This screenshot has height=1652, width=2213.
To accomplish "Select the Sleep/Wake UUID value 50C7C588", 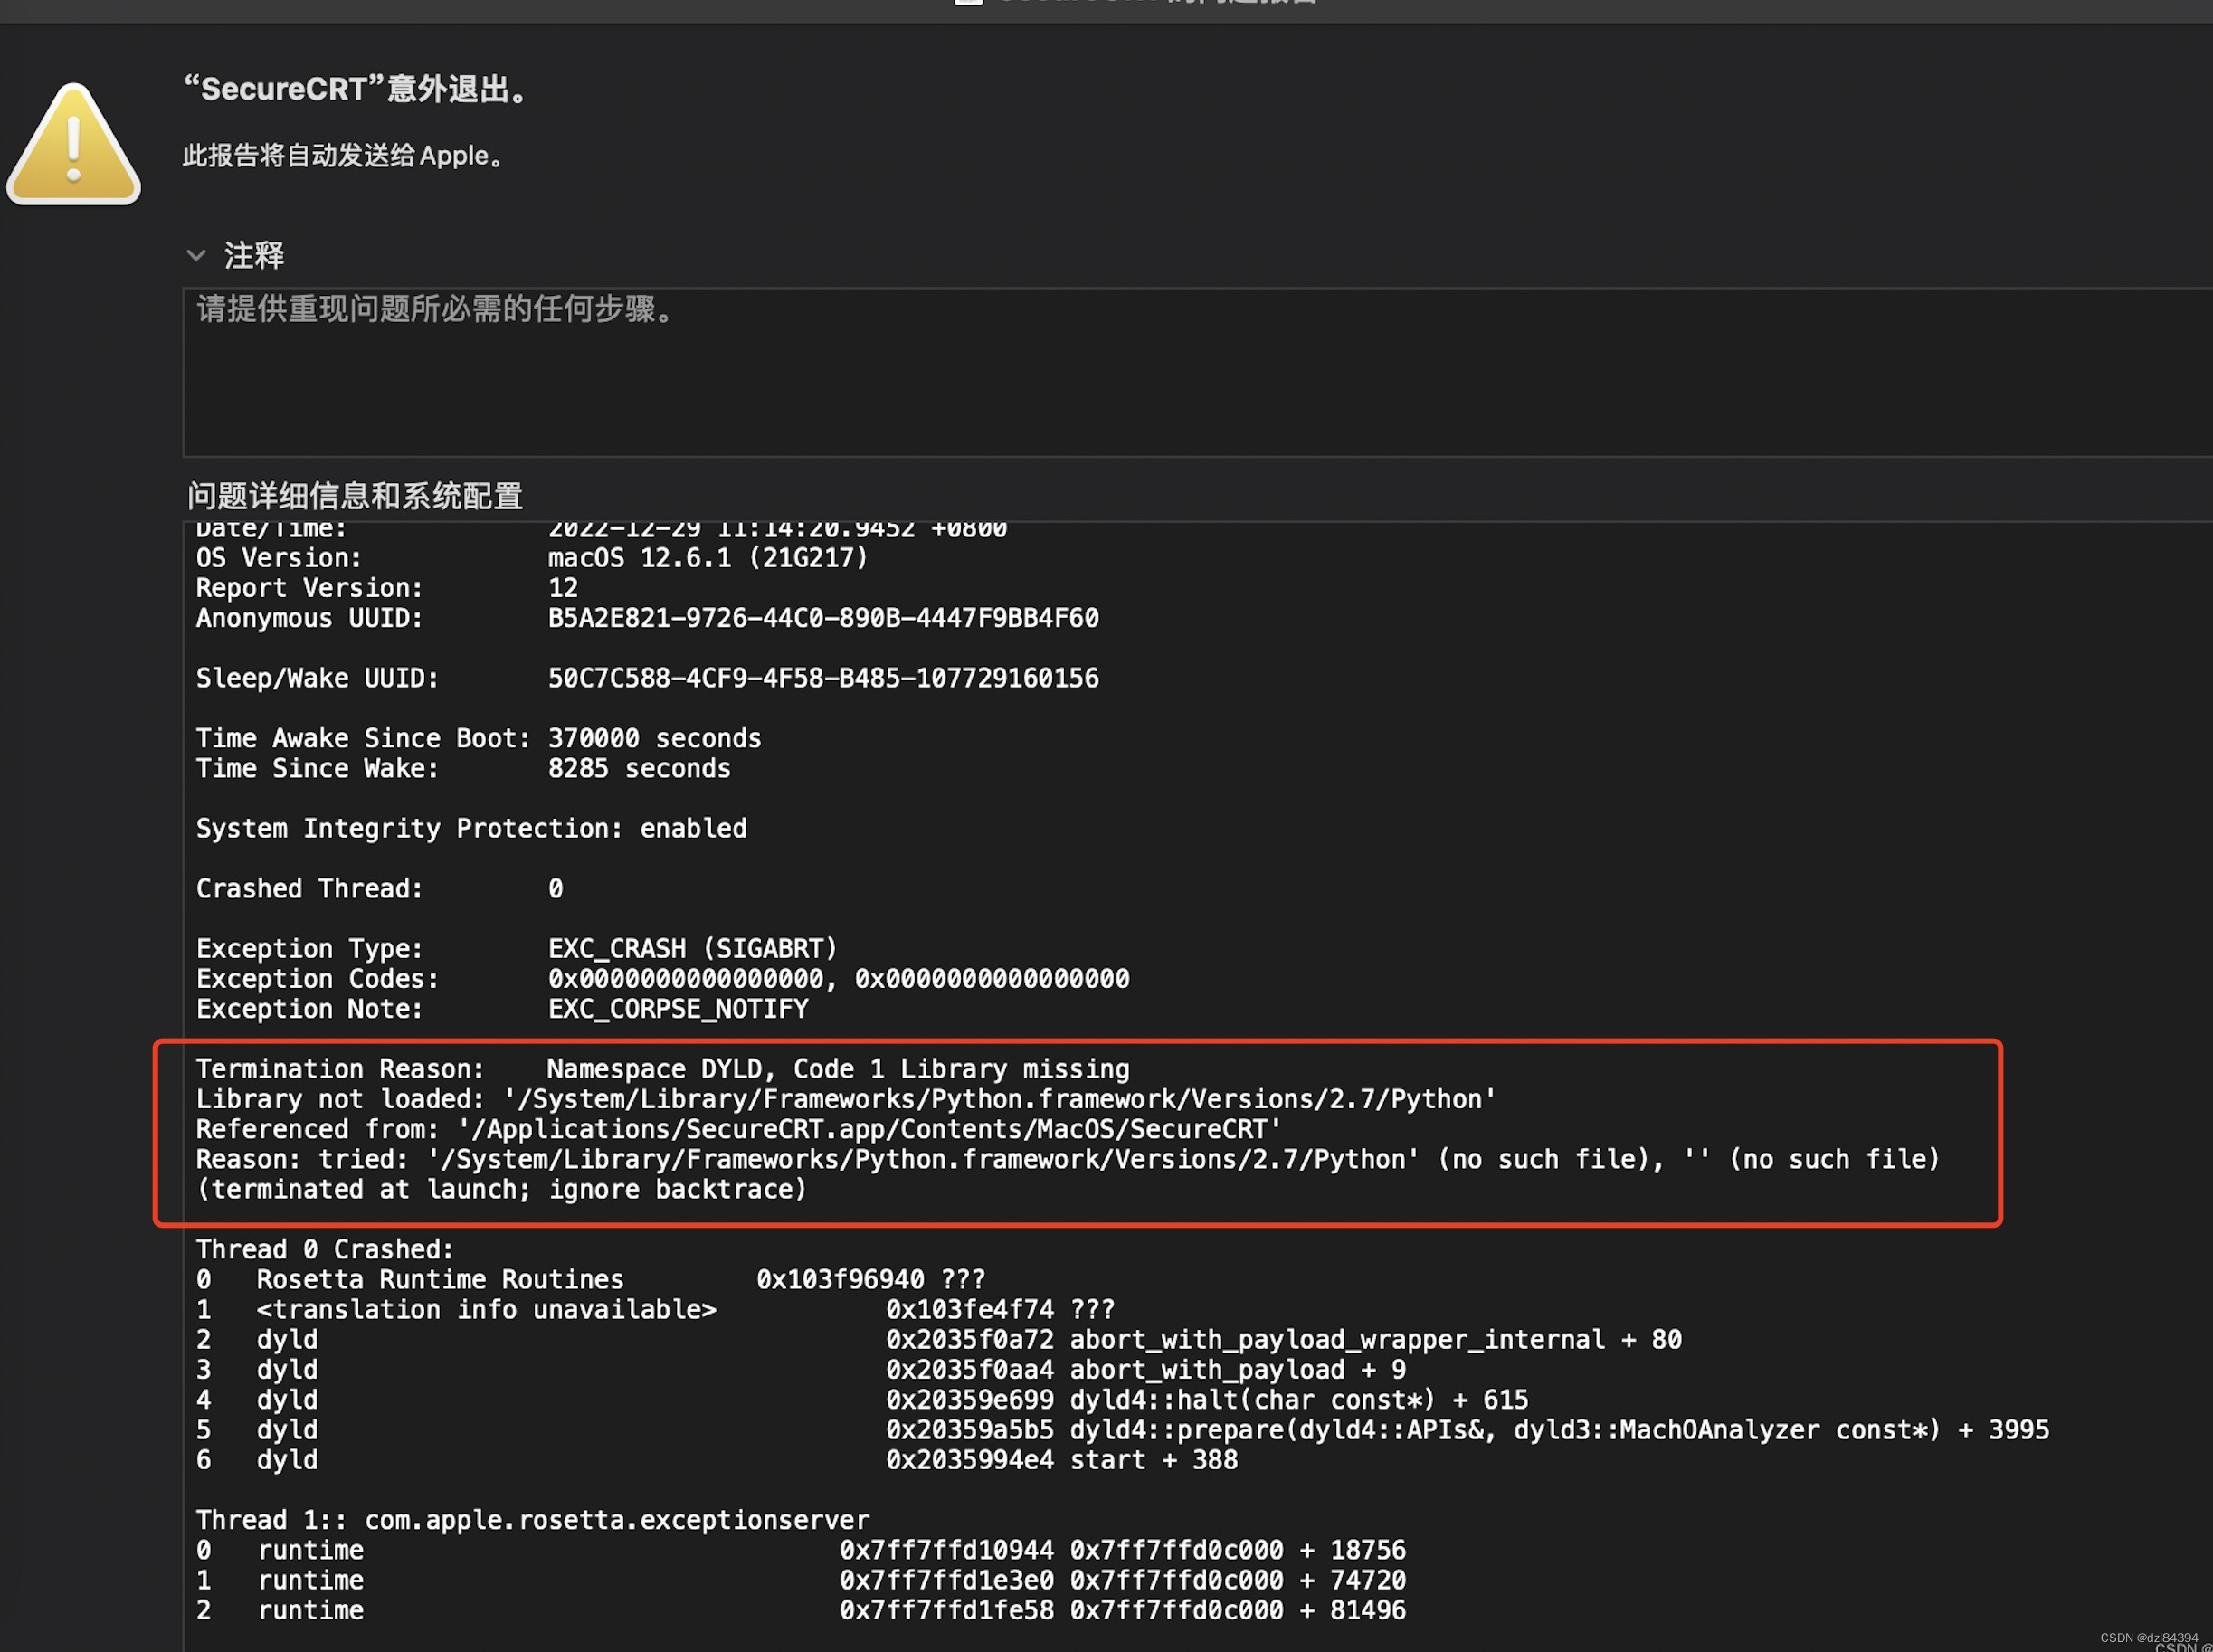I will click(823, 678).
